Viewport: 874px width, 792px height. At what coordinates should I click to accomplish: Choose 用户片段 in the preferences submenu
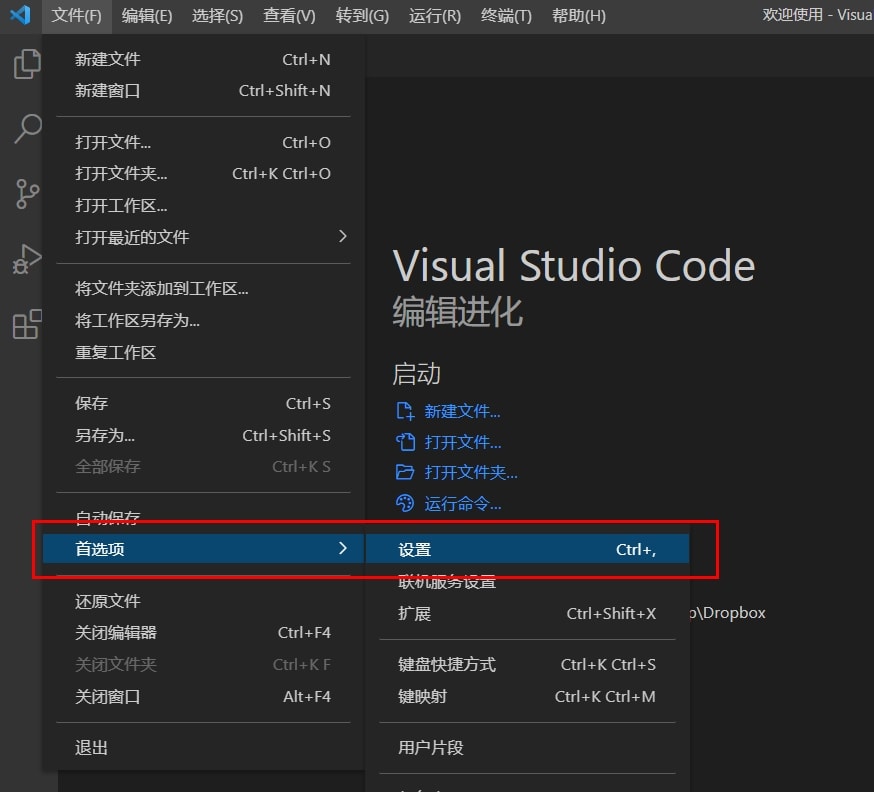527,747
